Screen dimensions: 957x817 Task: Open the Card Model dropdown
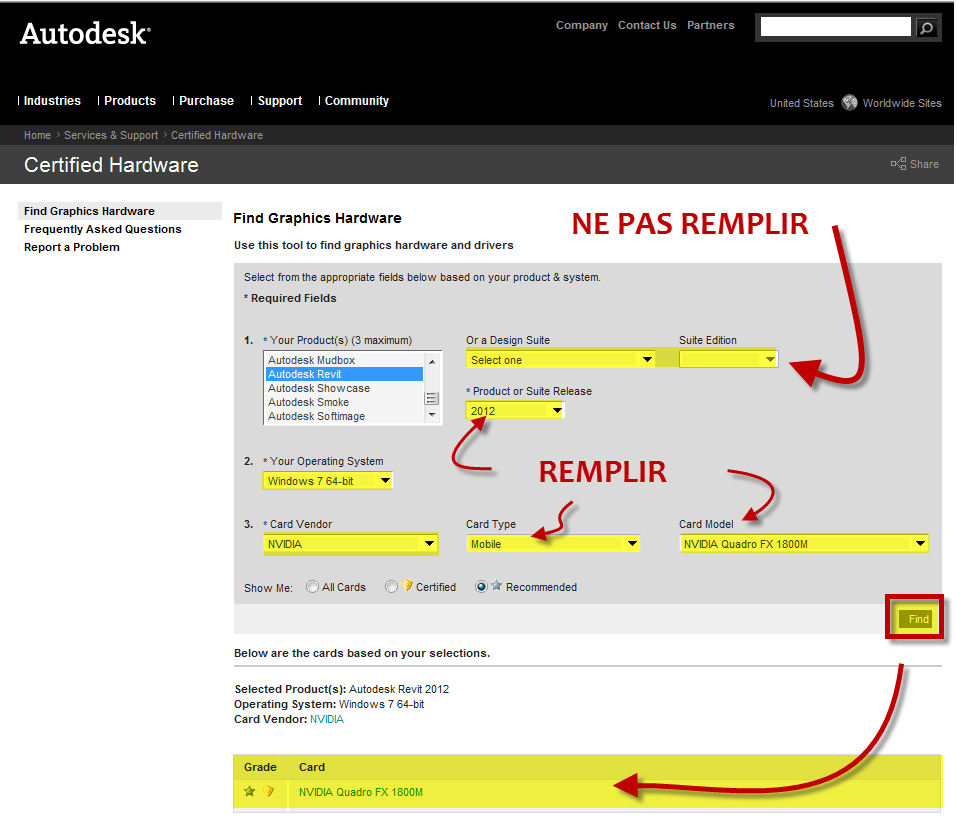[x=804, y=544]
